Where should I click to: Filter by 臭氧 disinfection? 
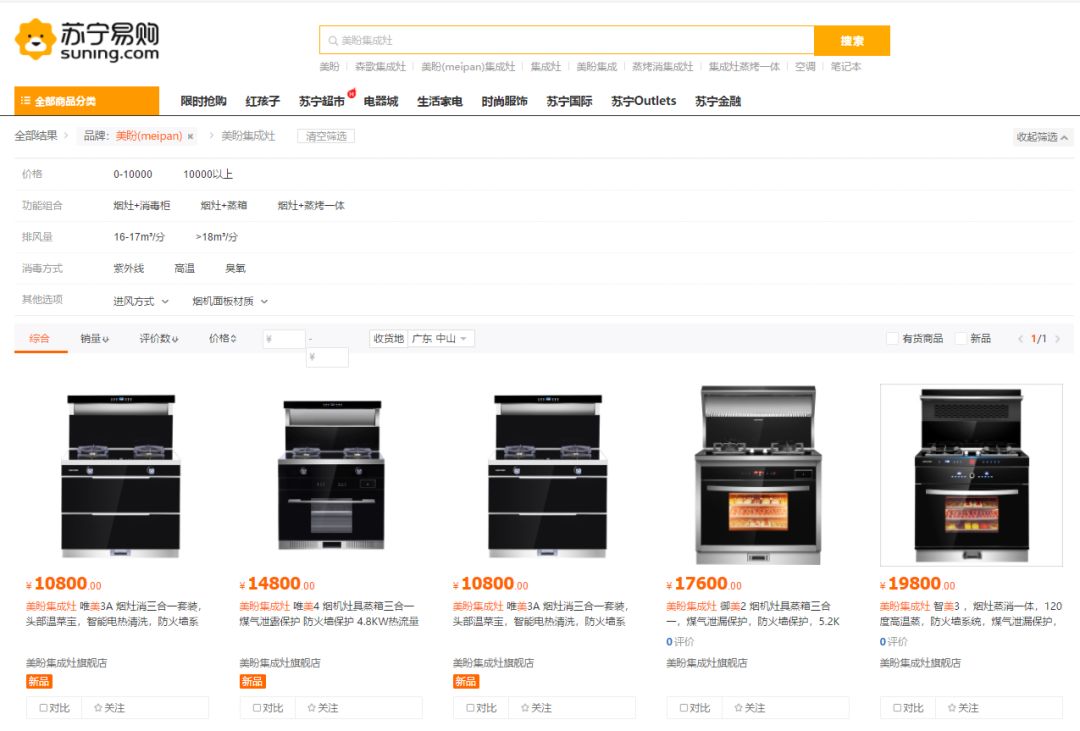point(236,268)
